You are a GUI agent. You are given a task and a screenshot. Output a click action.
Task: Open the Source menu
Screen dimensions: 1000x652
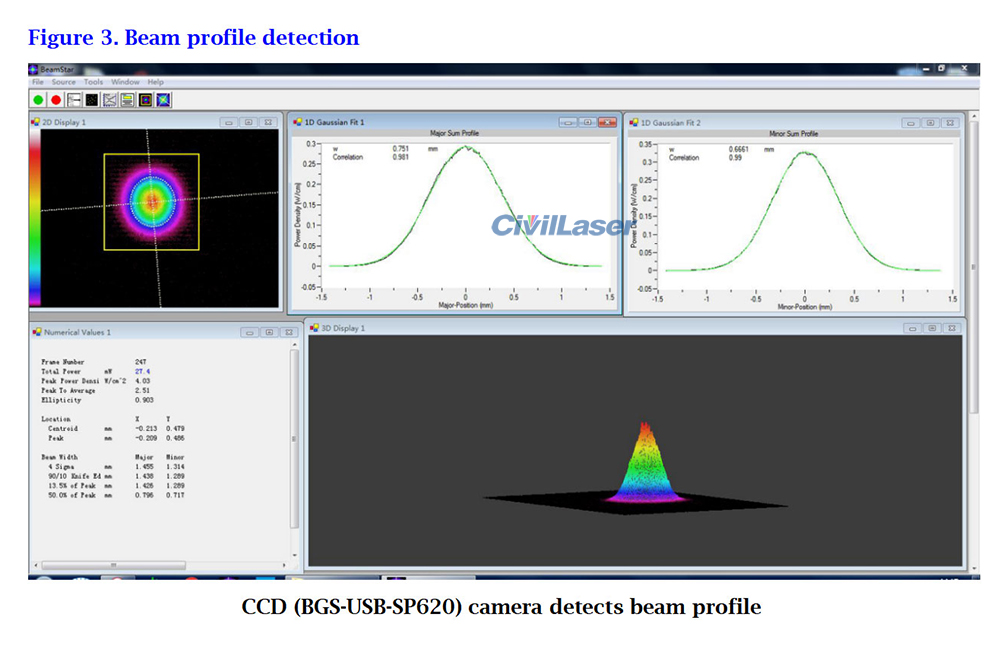tap(64, 82)
